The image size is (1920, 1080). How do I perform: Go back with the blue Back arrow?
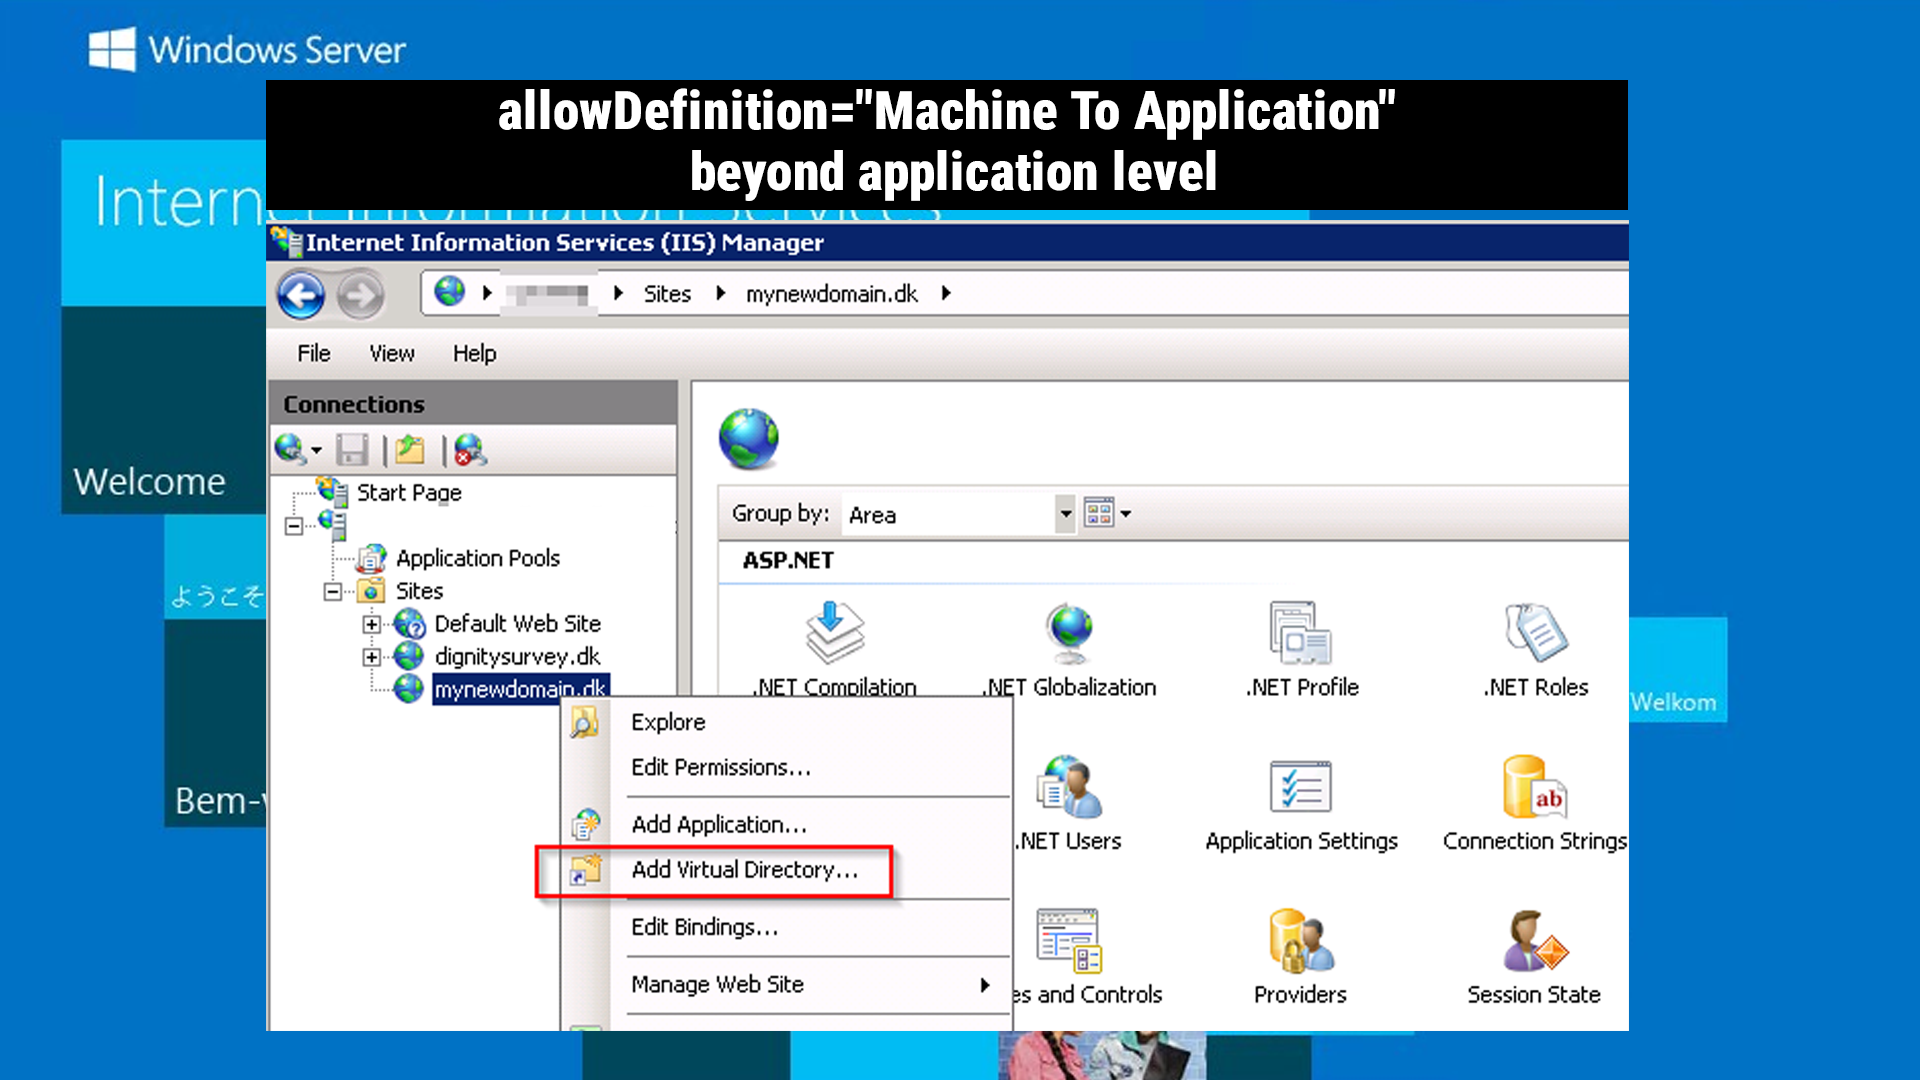click(301, 295)
